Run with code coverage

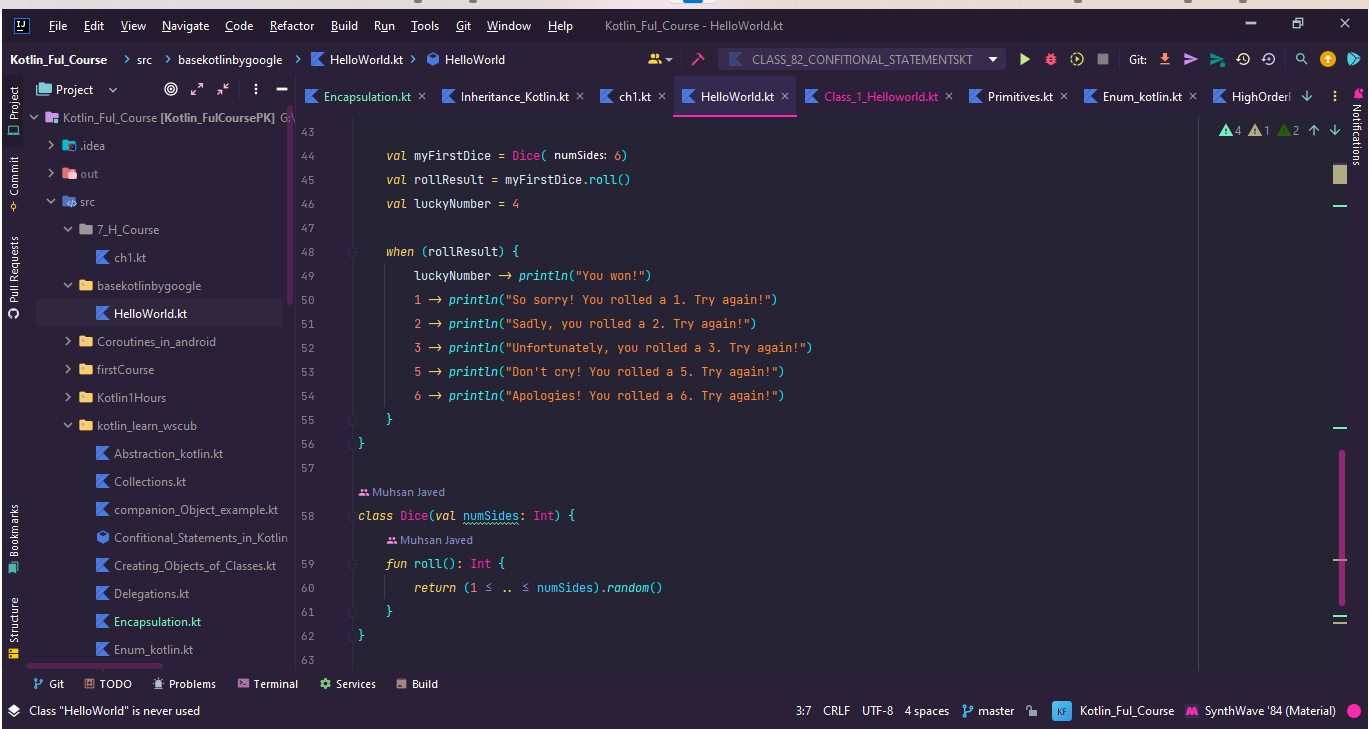click(x=1076, y=59)
